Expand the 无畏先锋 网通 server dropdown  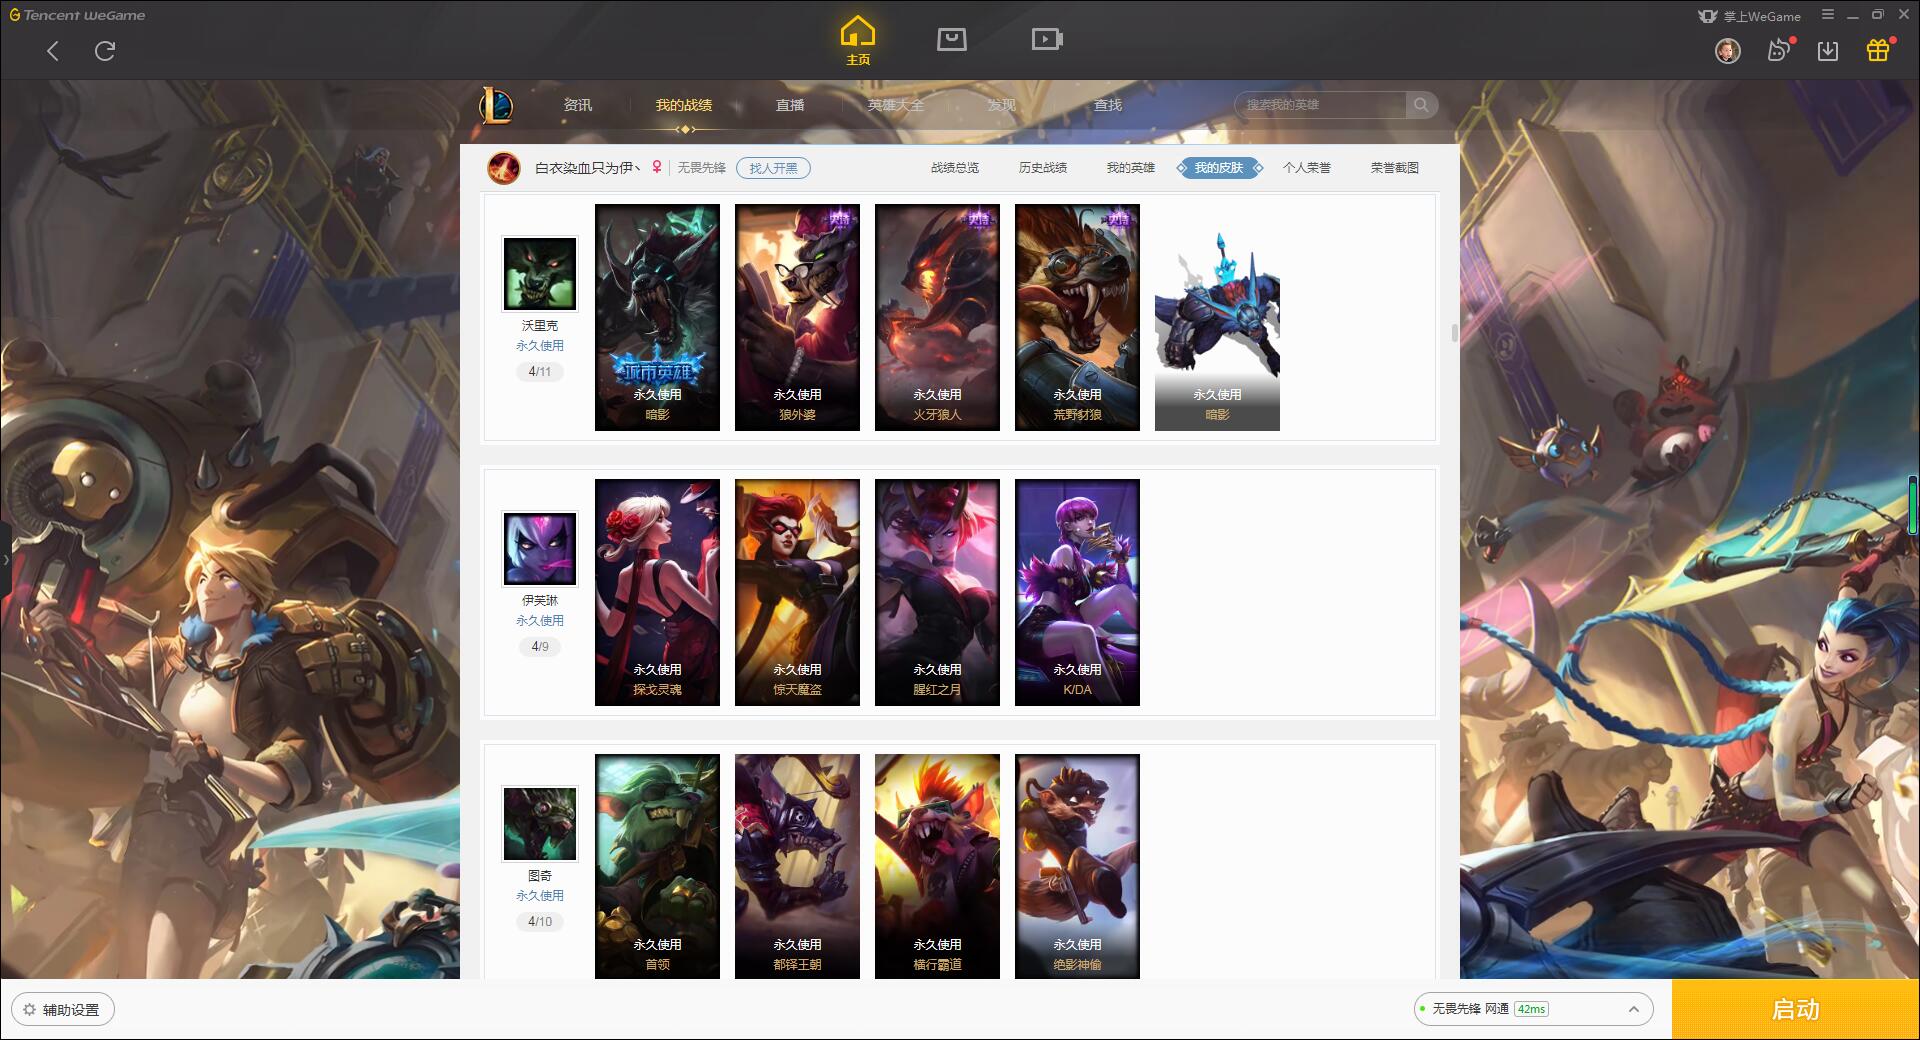[1532, 1009]
